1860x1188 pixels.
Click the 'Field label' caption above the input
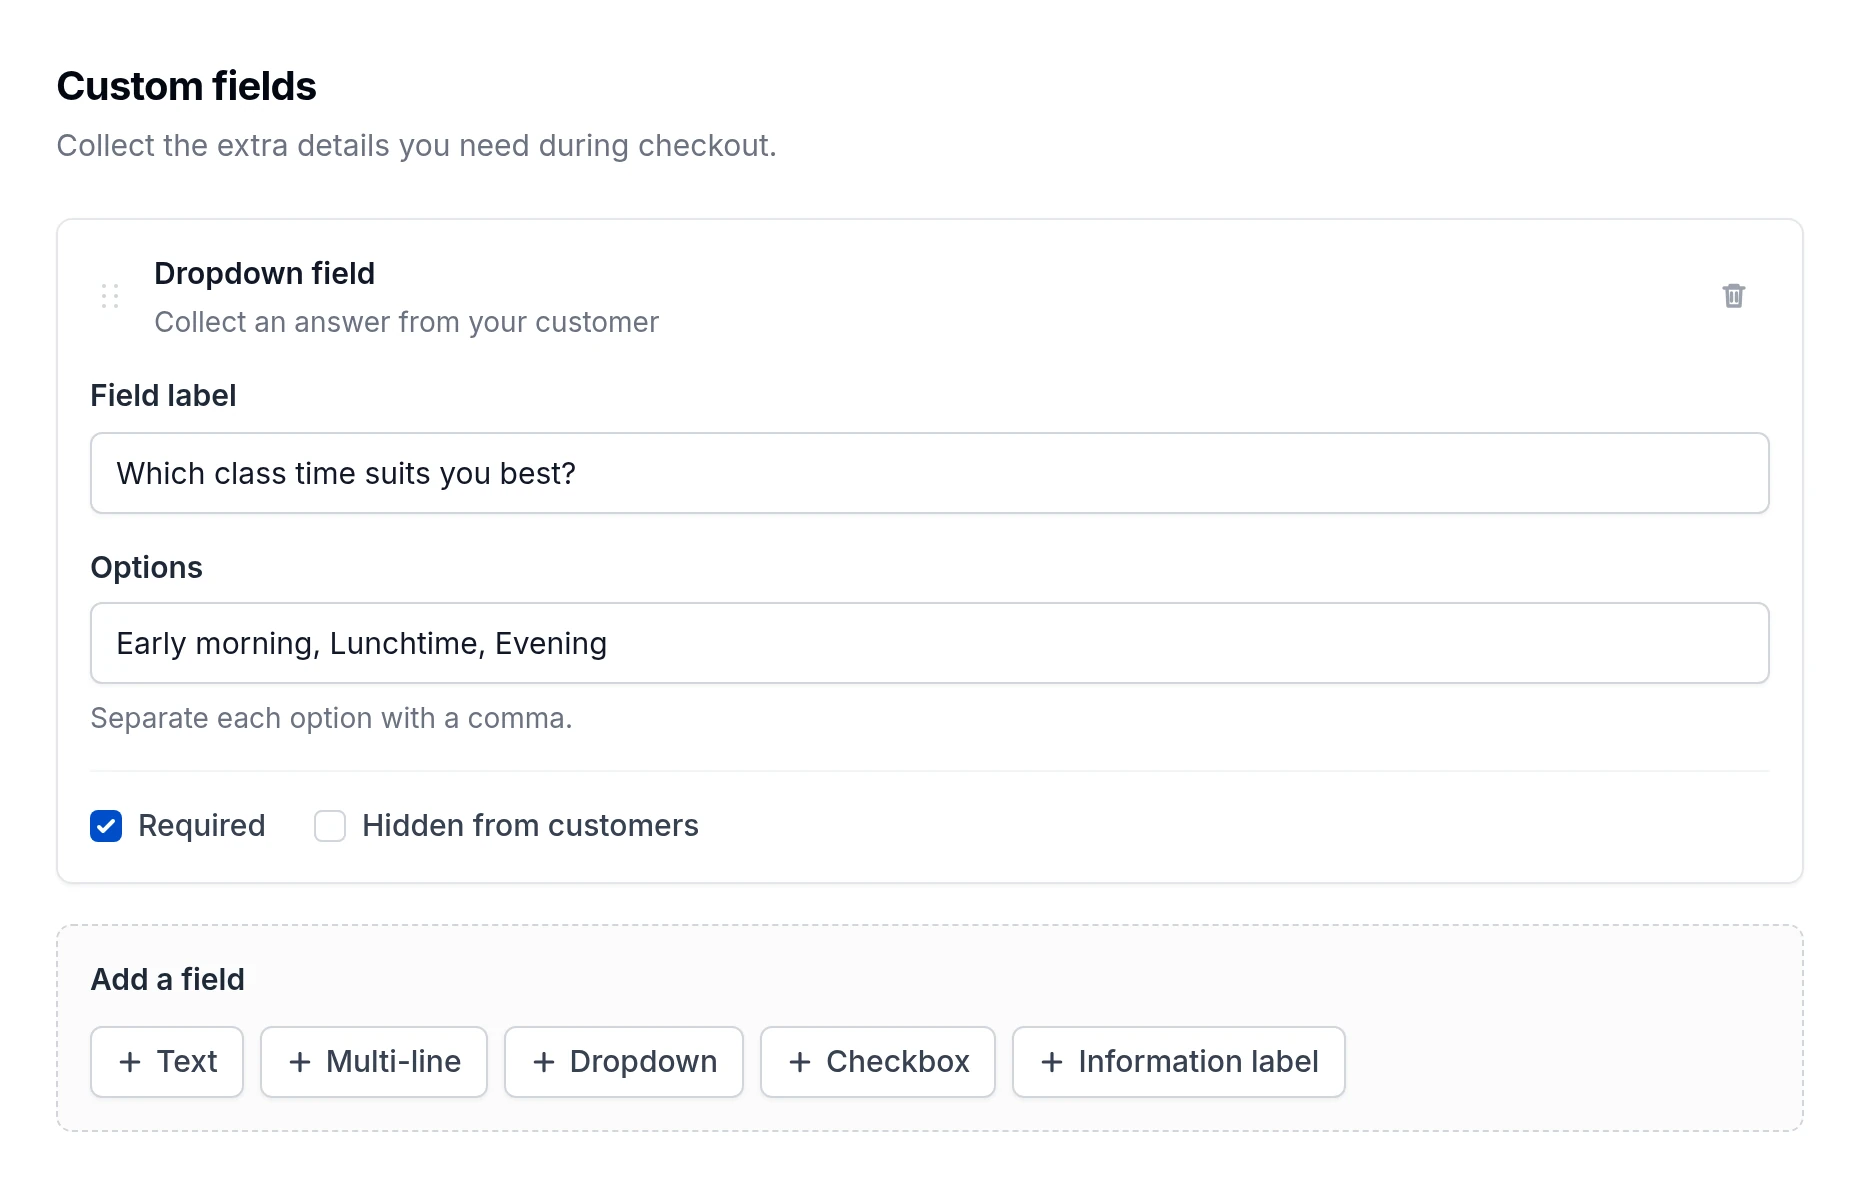[164, 395]
